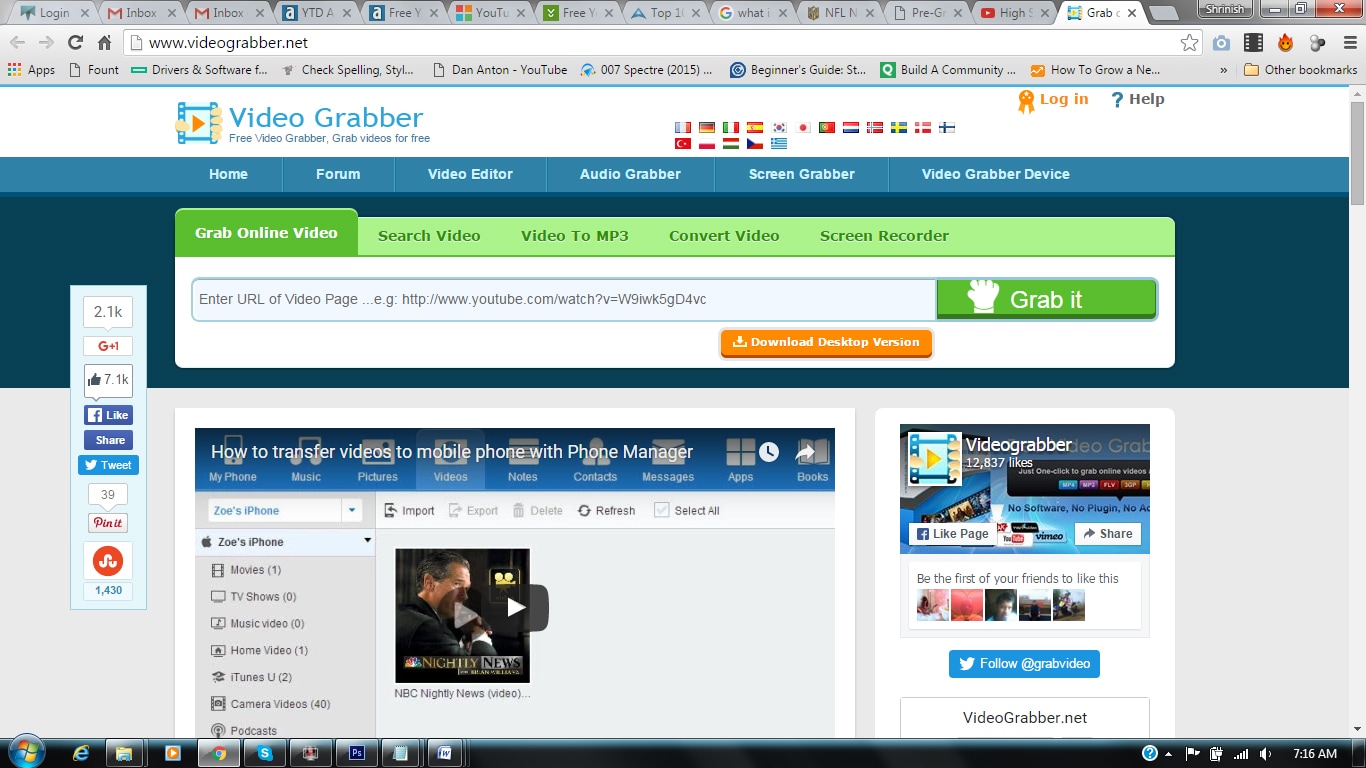This screenshot has height=768, width=1366.
Task: Switch to the Convert Video tab
Action: pyautogui.click(x=724, y=236)
